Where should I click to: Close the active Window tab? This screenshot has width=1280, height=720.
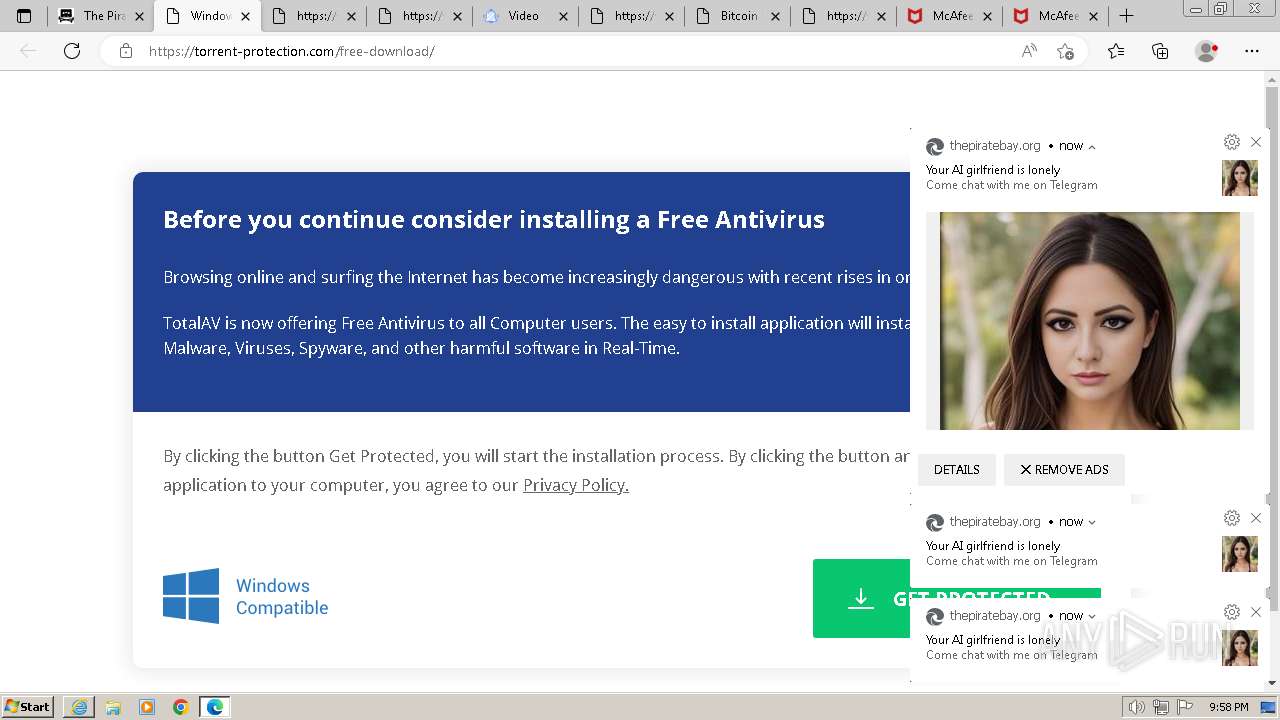[246, 16]
